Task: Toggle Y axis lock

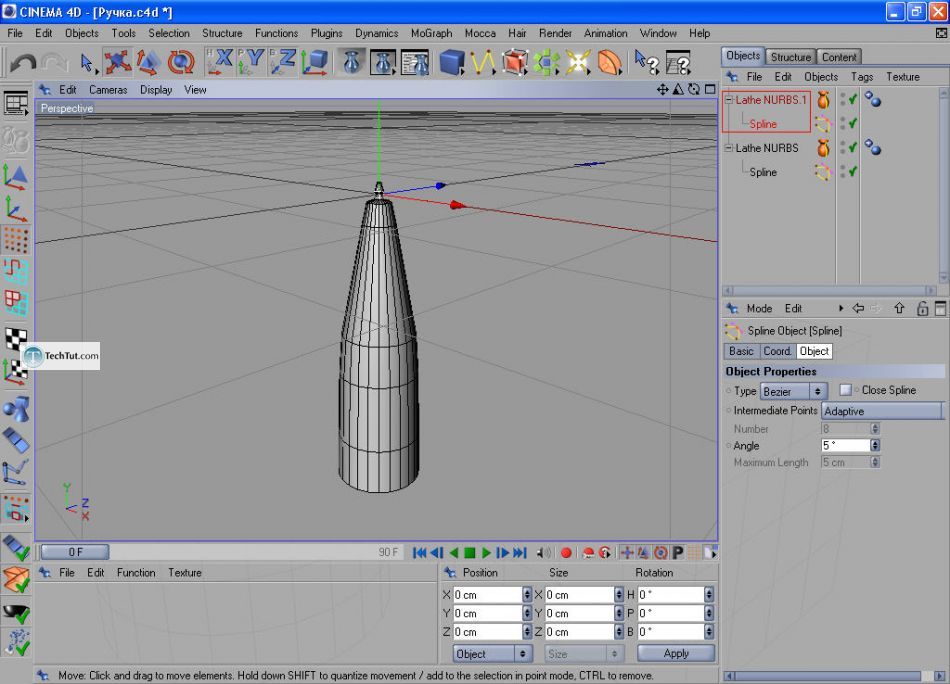Action: 251,62
